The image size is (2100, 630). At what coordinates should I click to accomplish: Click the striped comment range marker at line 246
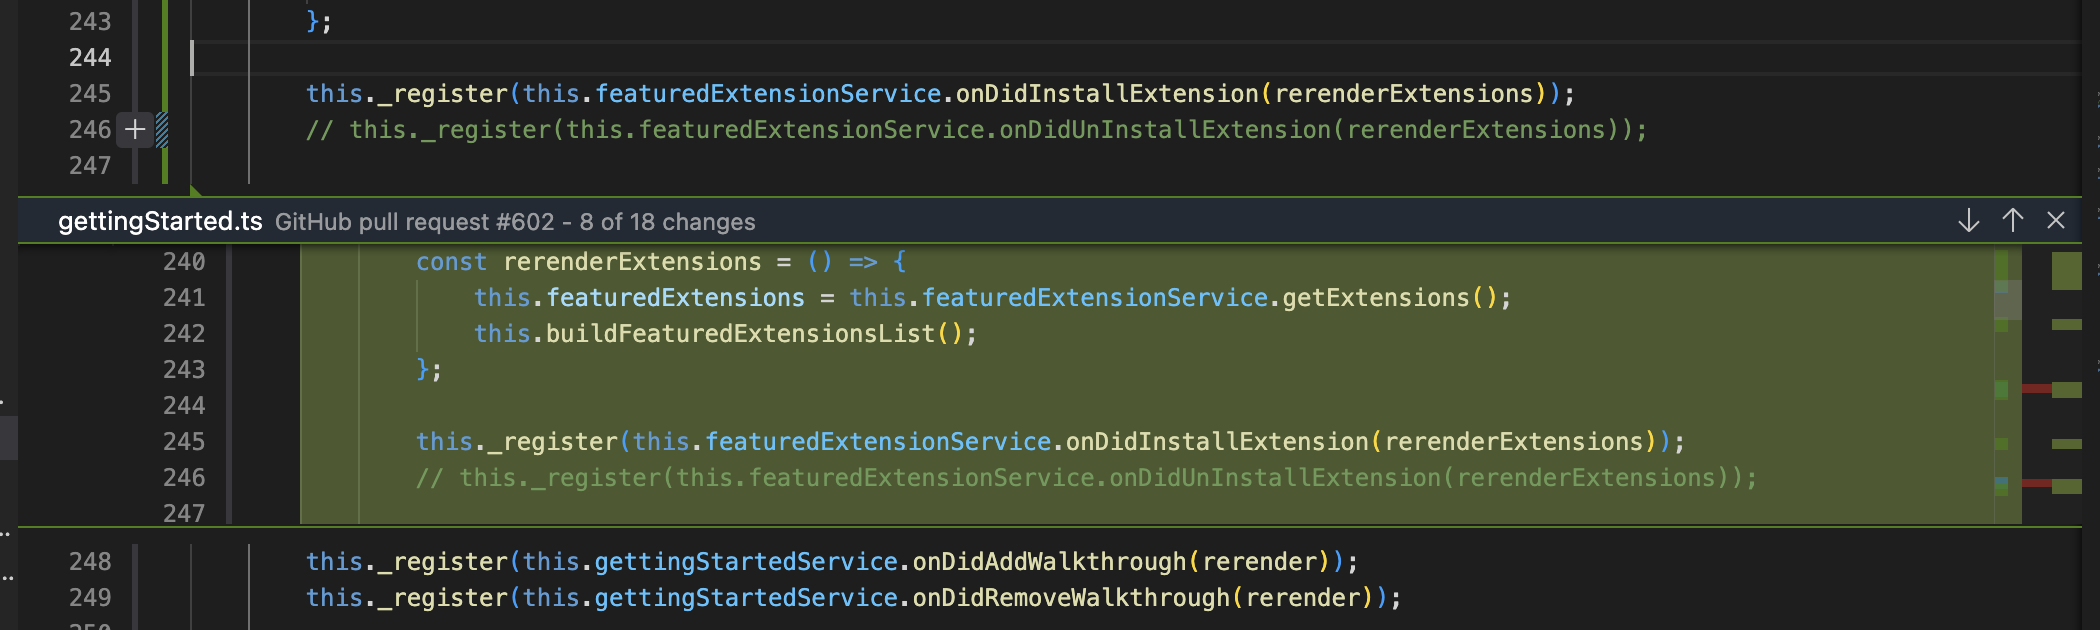160,129
